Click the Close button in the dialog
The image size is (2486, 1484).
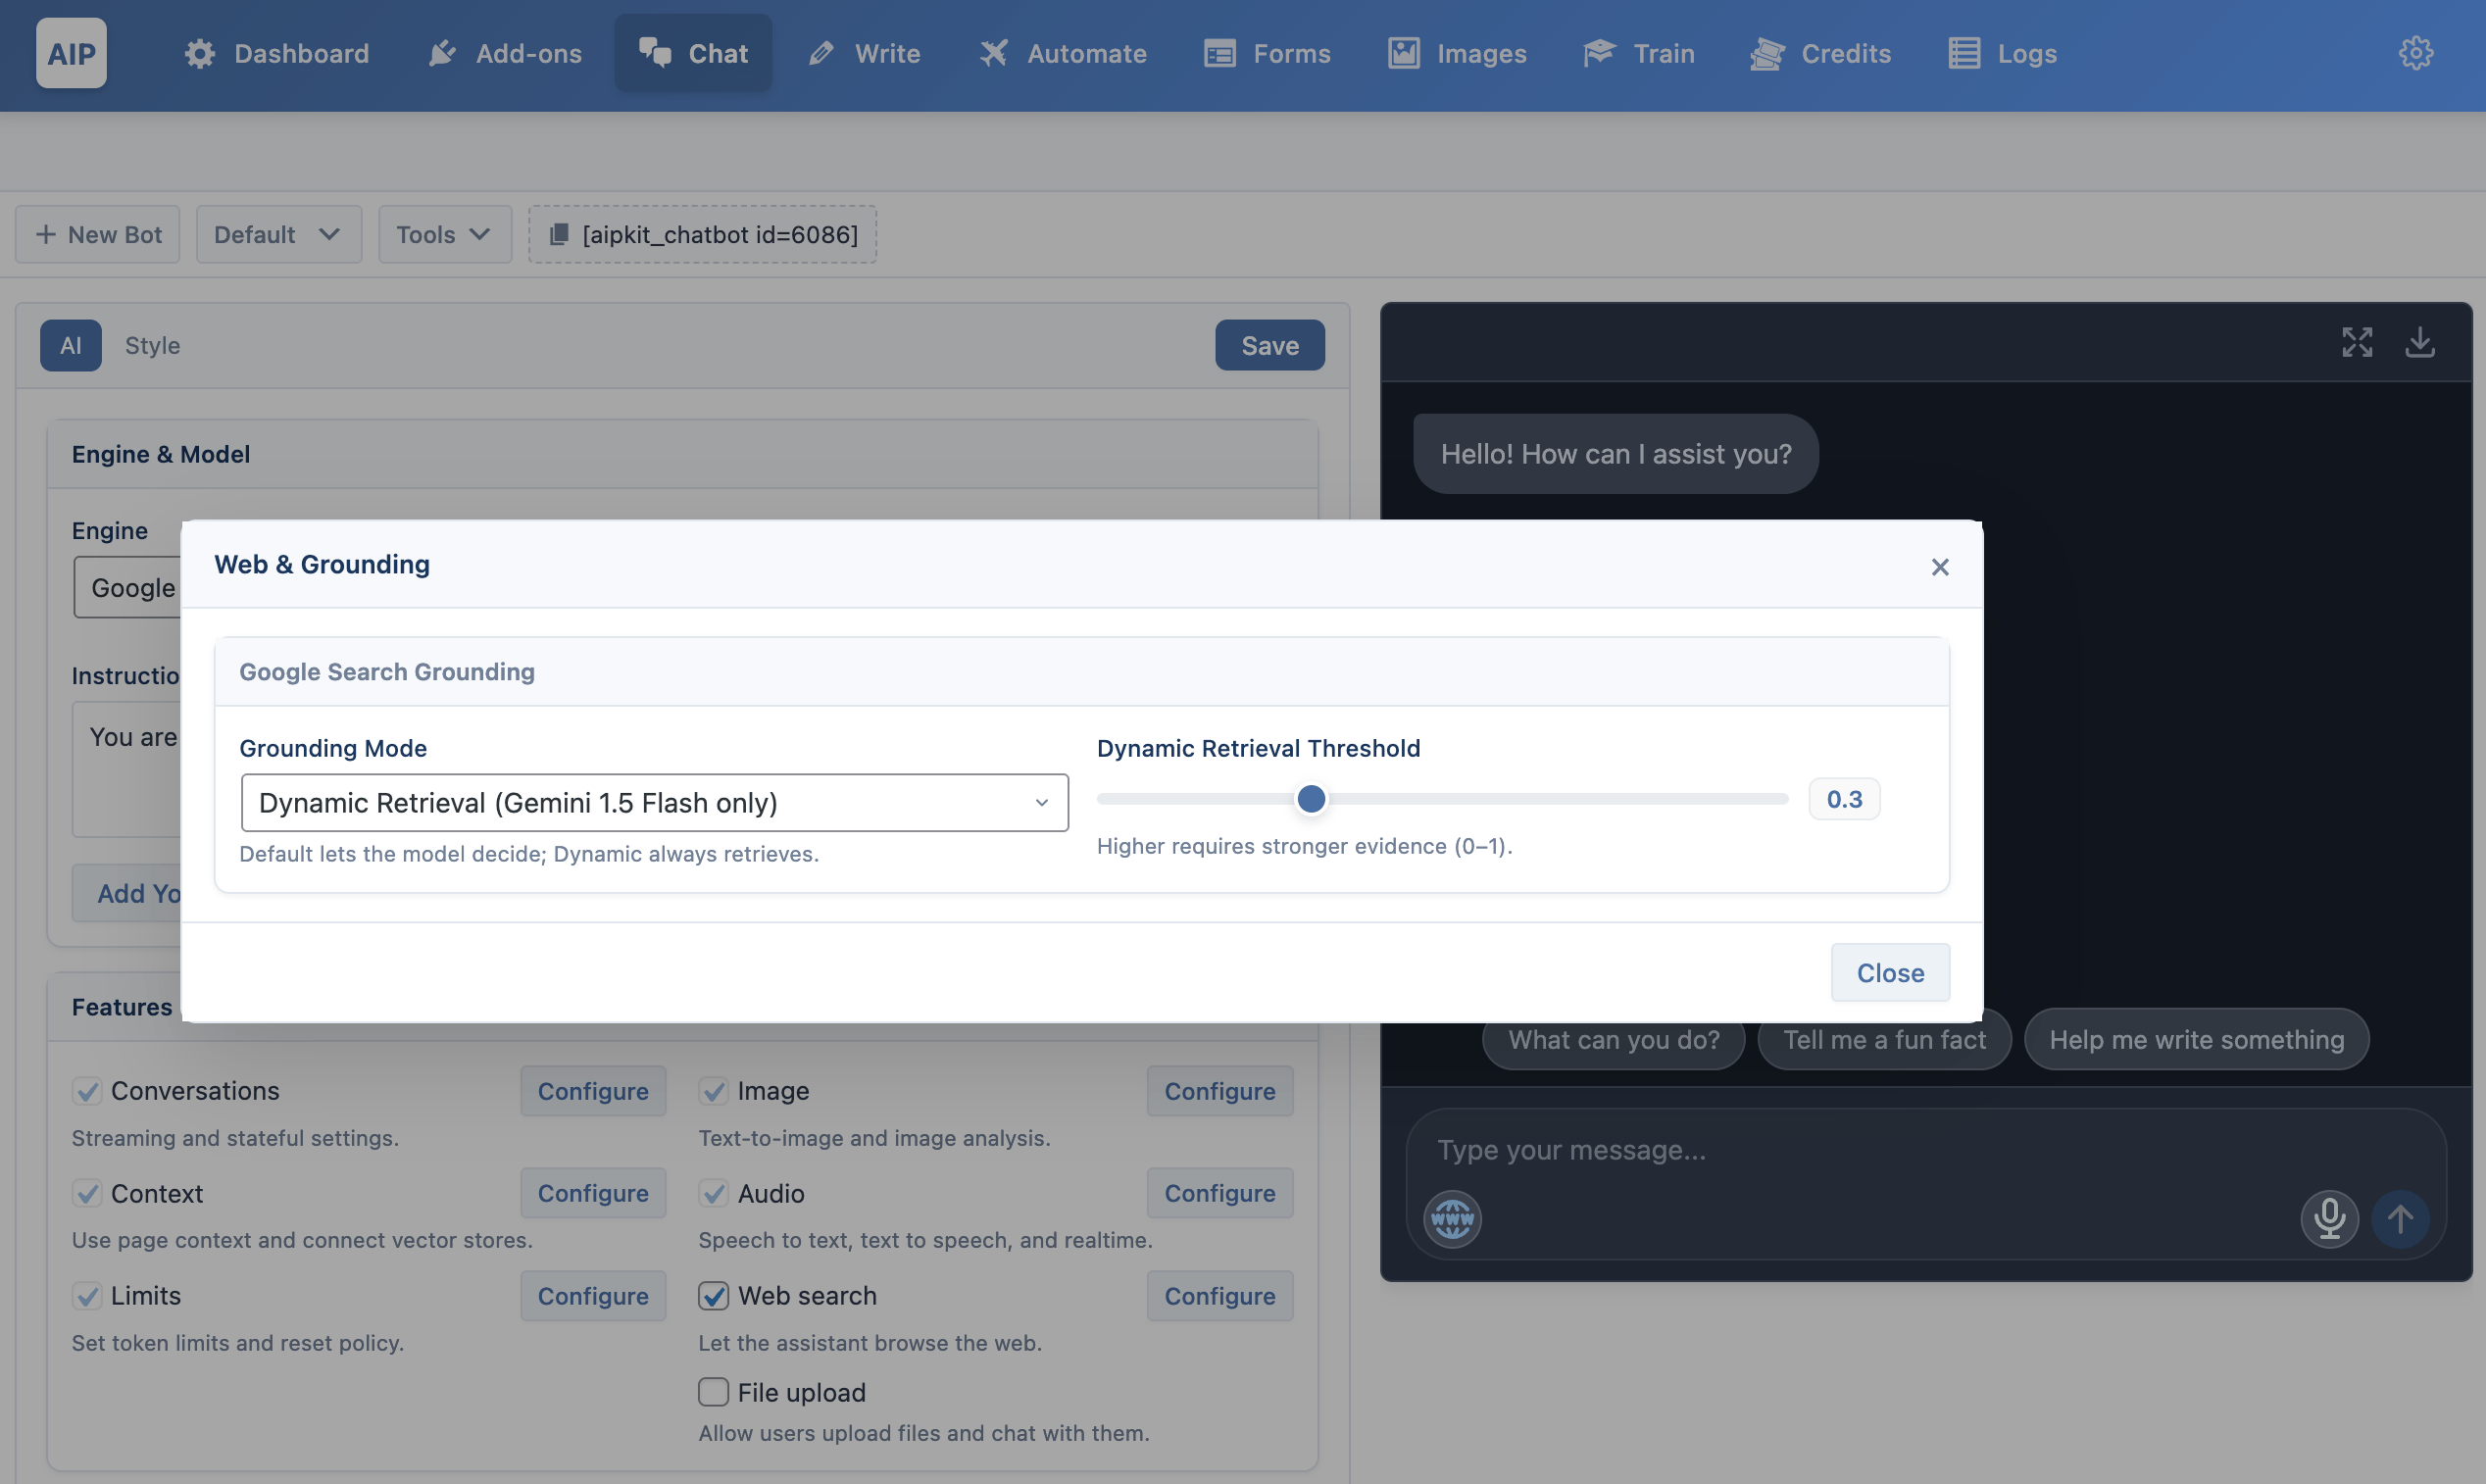[1890, 973]
